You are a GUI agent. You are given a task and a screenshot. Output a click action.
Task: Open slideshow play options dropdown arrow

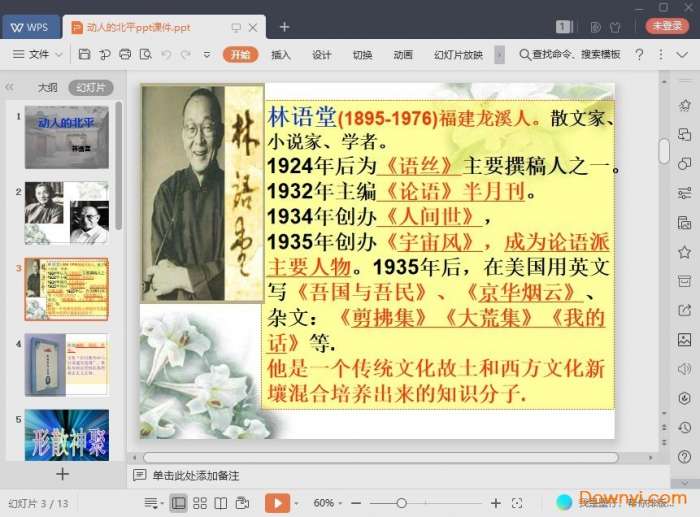coord(296,504)
